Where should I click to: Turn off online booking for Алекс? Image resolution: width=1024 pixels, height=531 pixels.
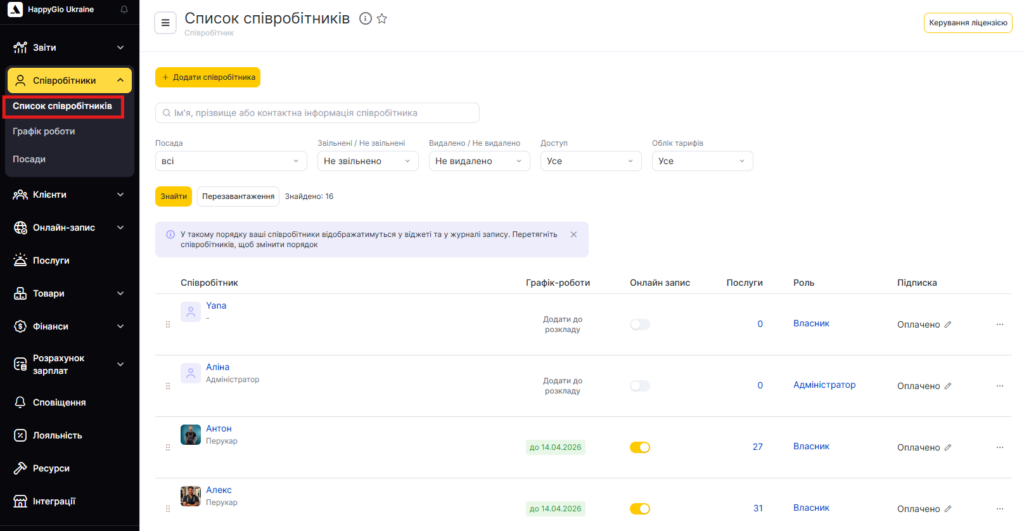coord(640,508)
